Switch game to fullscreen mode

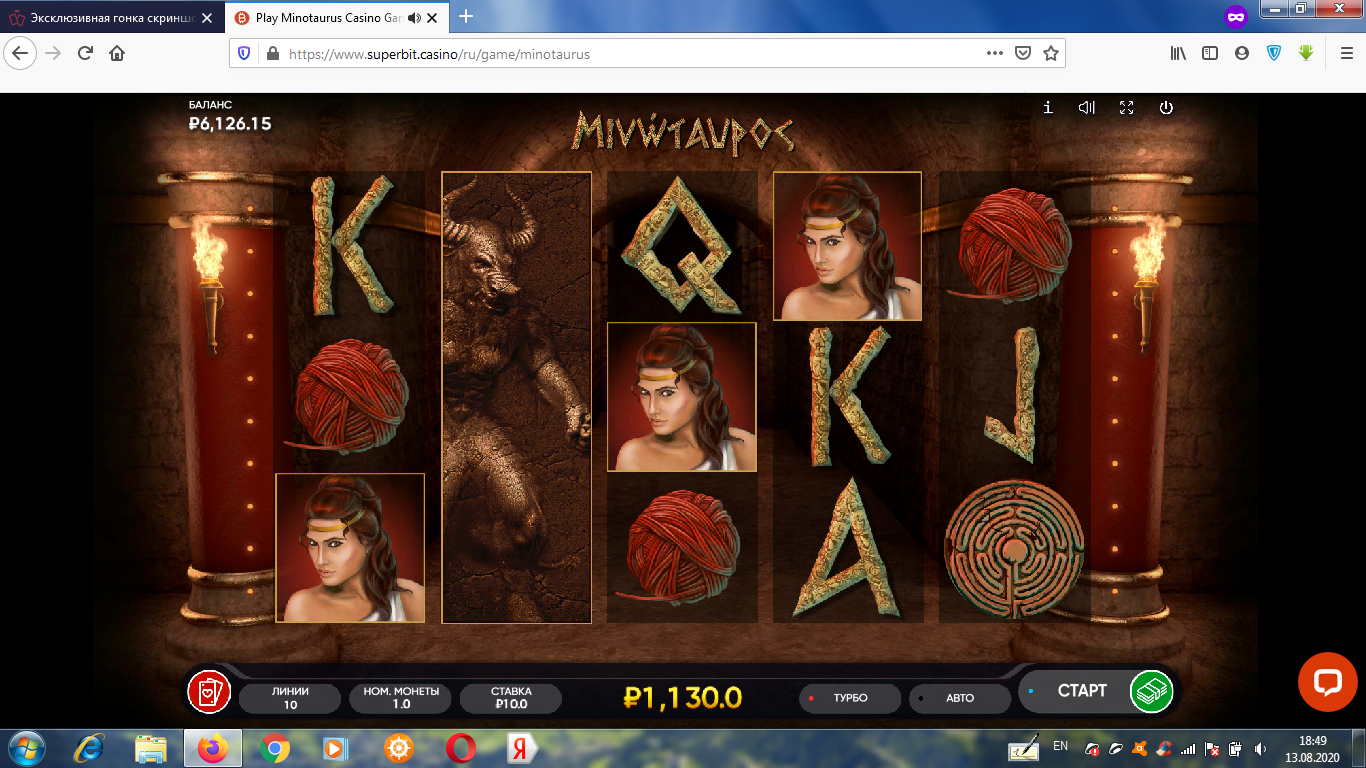pyautogui.click(x=1126, y=108)
